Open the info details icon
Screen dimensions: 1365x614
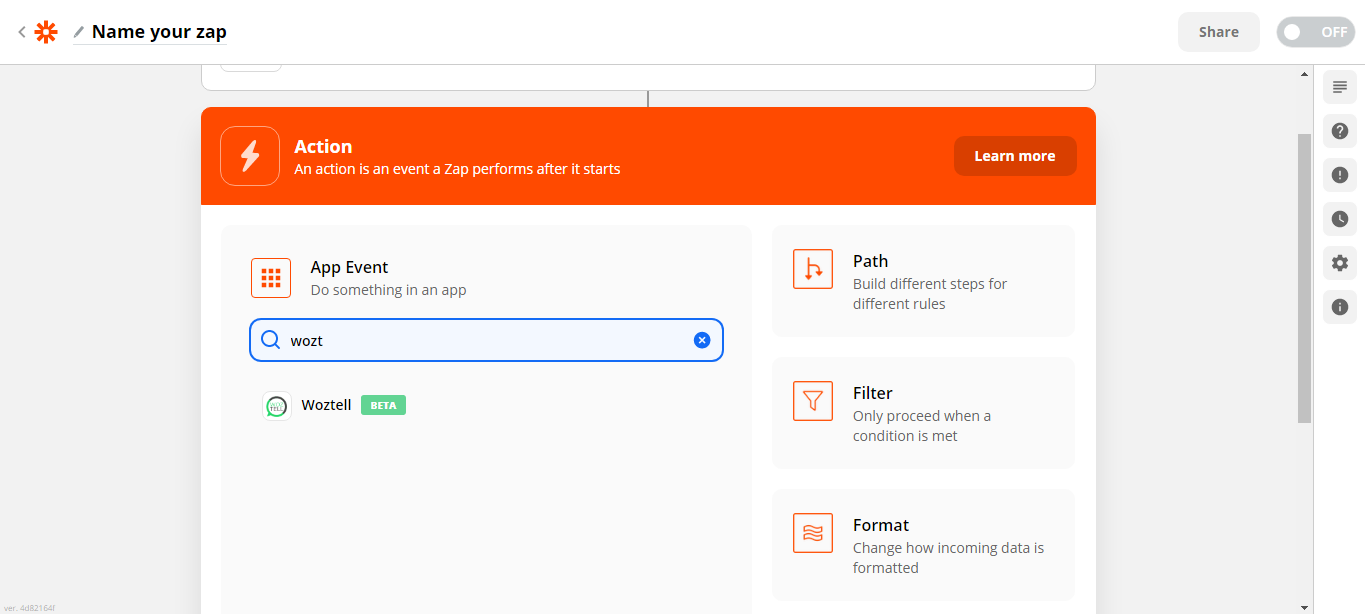(x=1340, y=307)
